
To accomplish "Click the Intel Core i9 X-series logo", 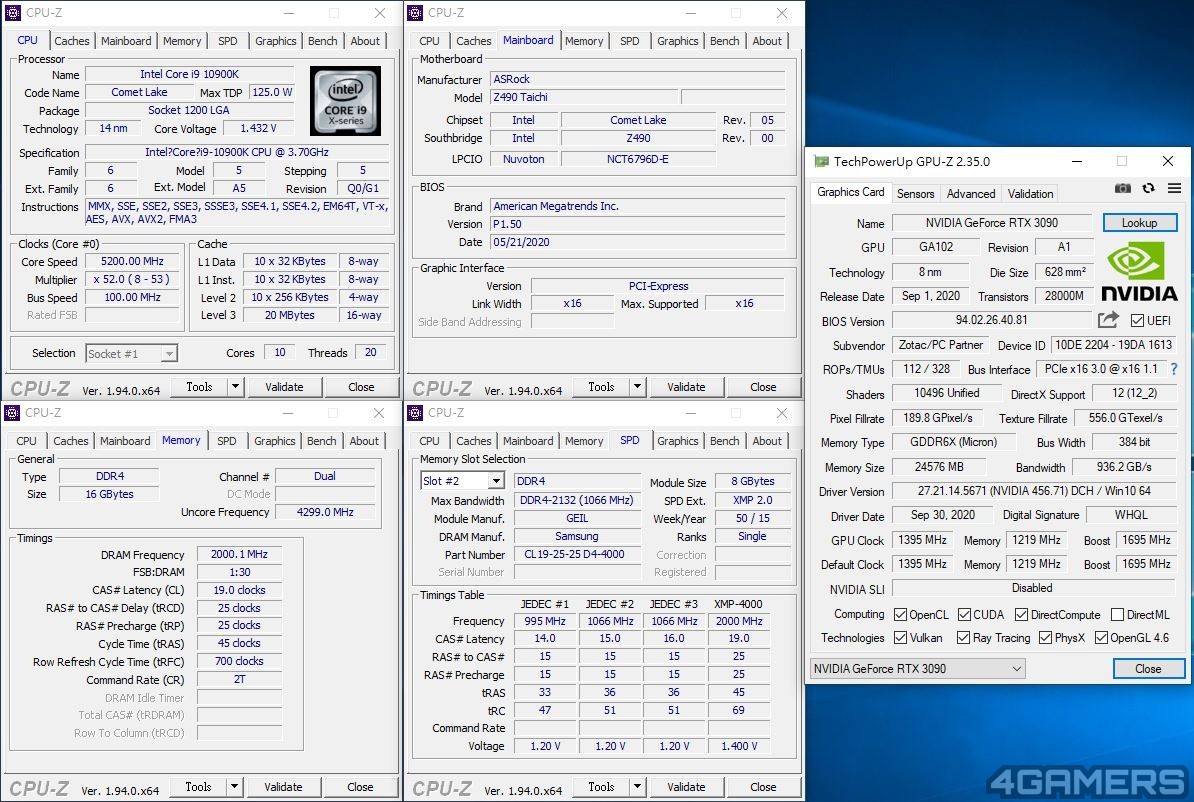I will pos(345,101).
